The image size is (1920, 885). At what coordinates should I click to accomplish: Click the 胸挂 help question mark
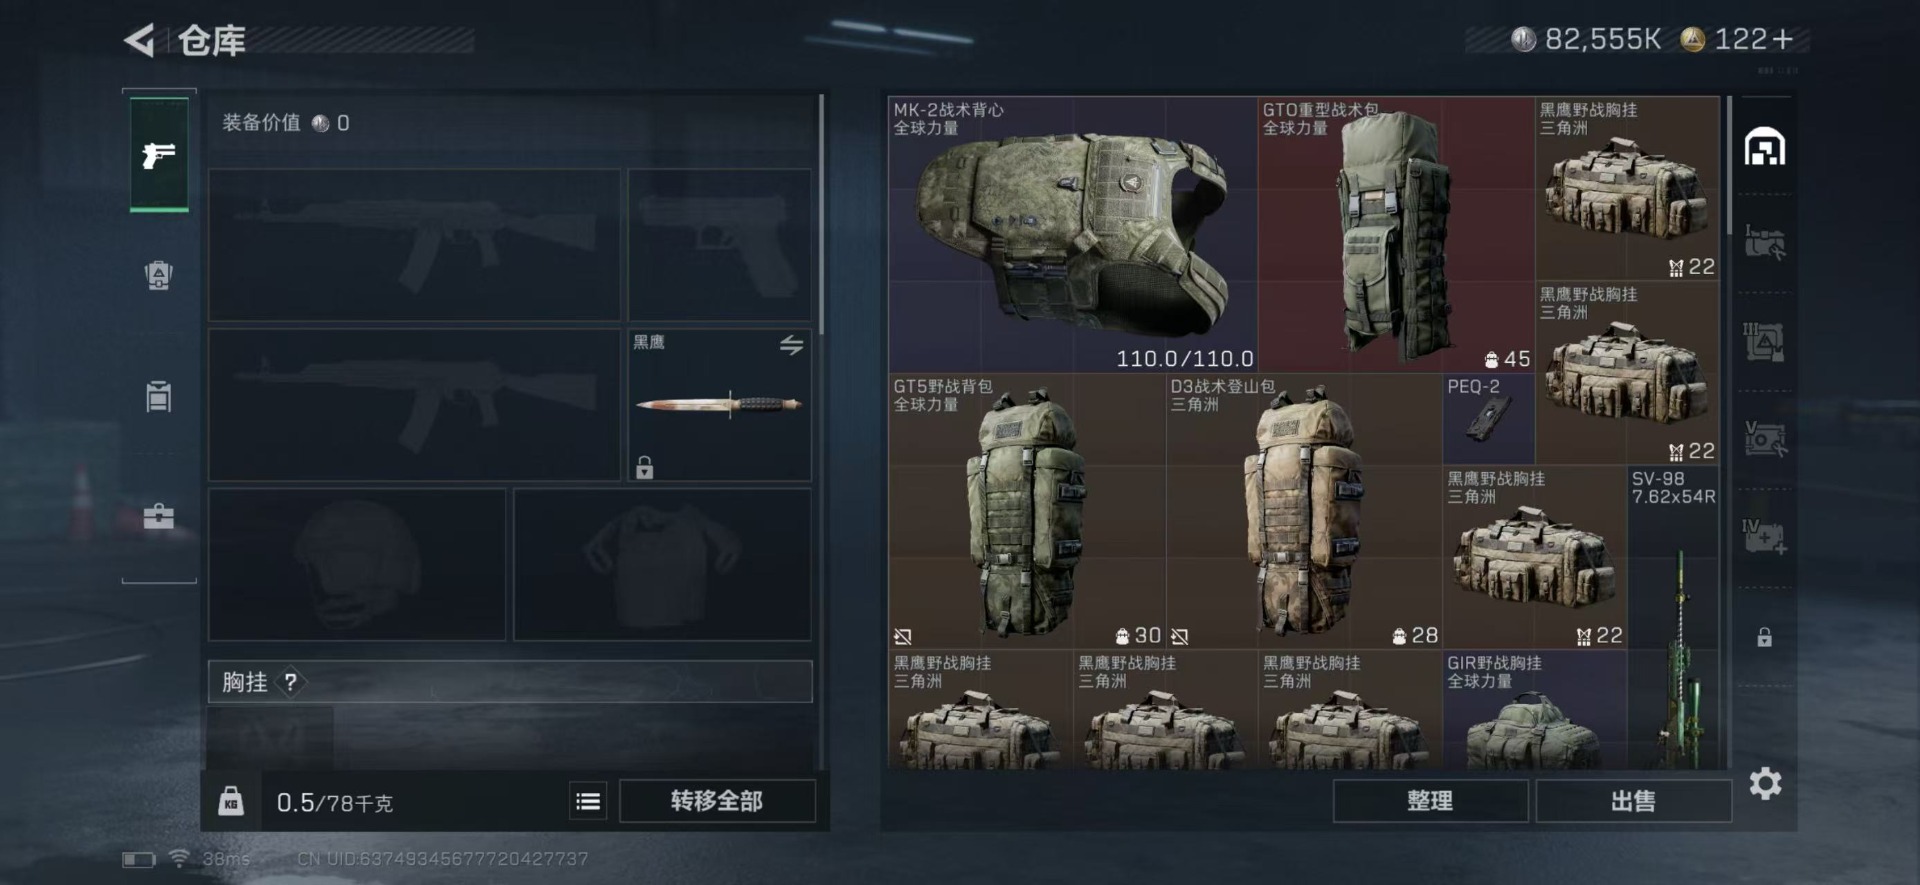290,682
